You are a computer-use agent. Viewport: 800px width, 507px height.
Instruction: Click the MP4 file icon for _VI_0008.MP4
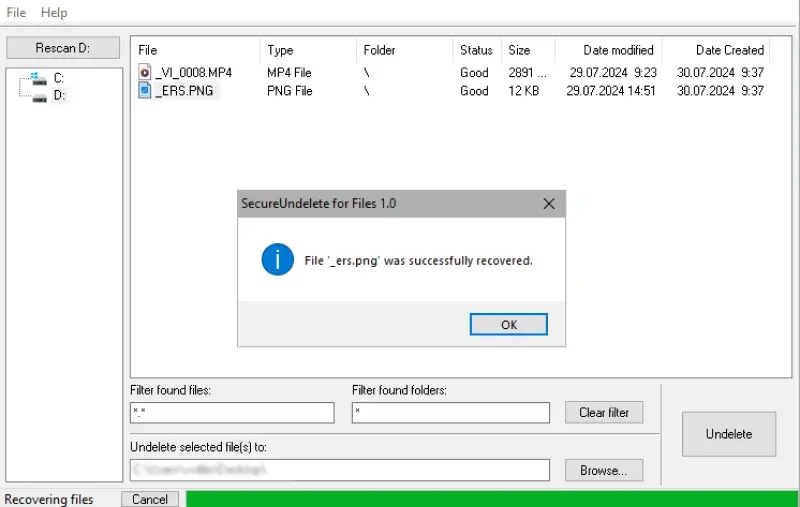coord(145,72)
